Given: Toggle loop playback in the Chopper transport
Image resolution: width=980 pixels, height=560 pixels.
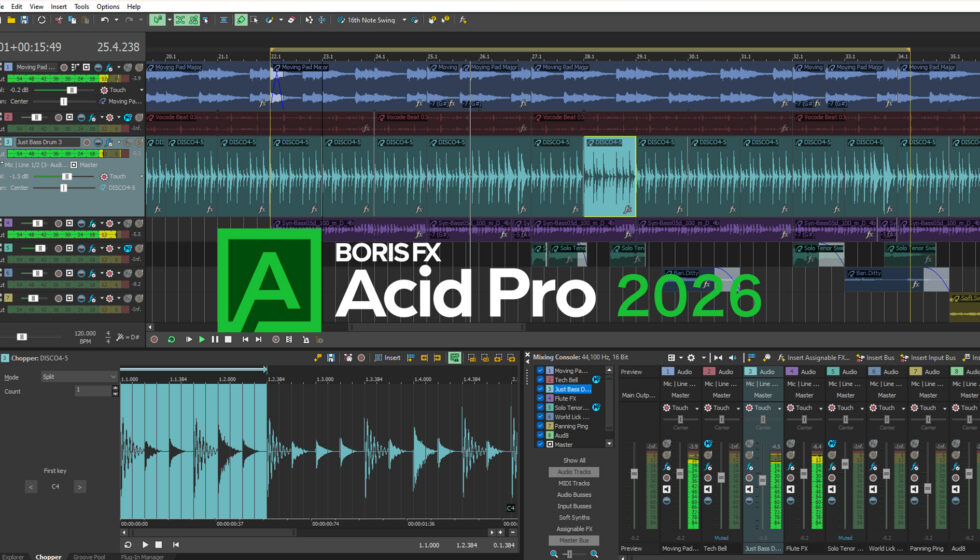Looking at the screenshot, I should 128,545.
